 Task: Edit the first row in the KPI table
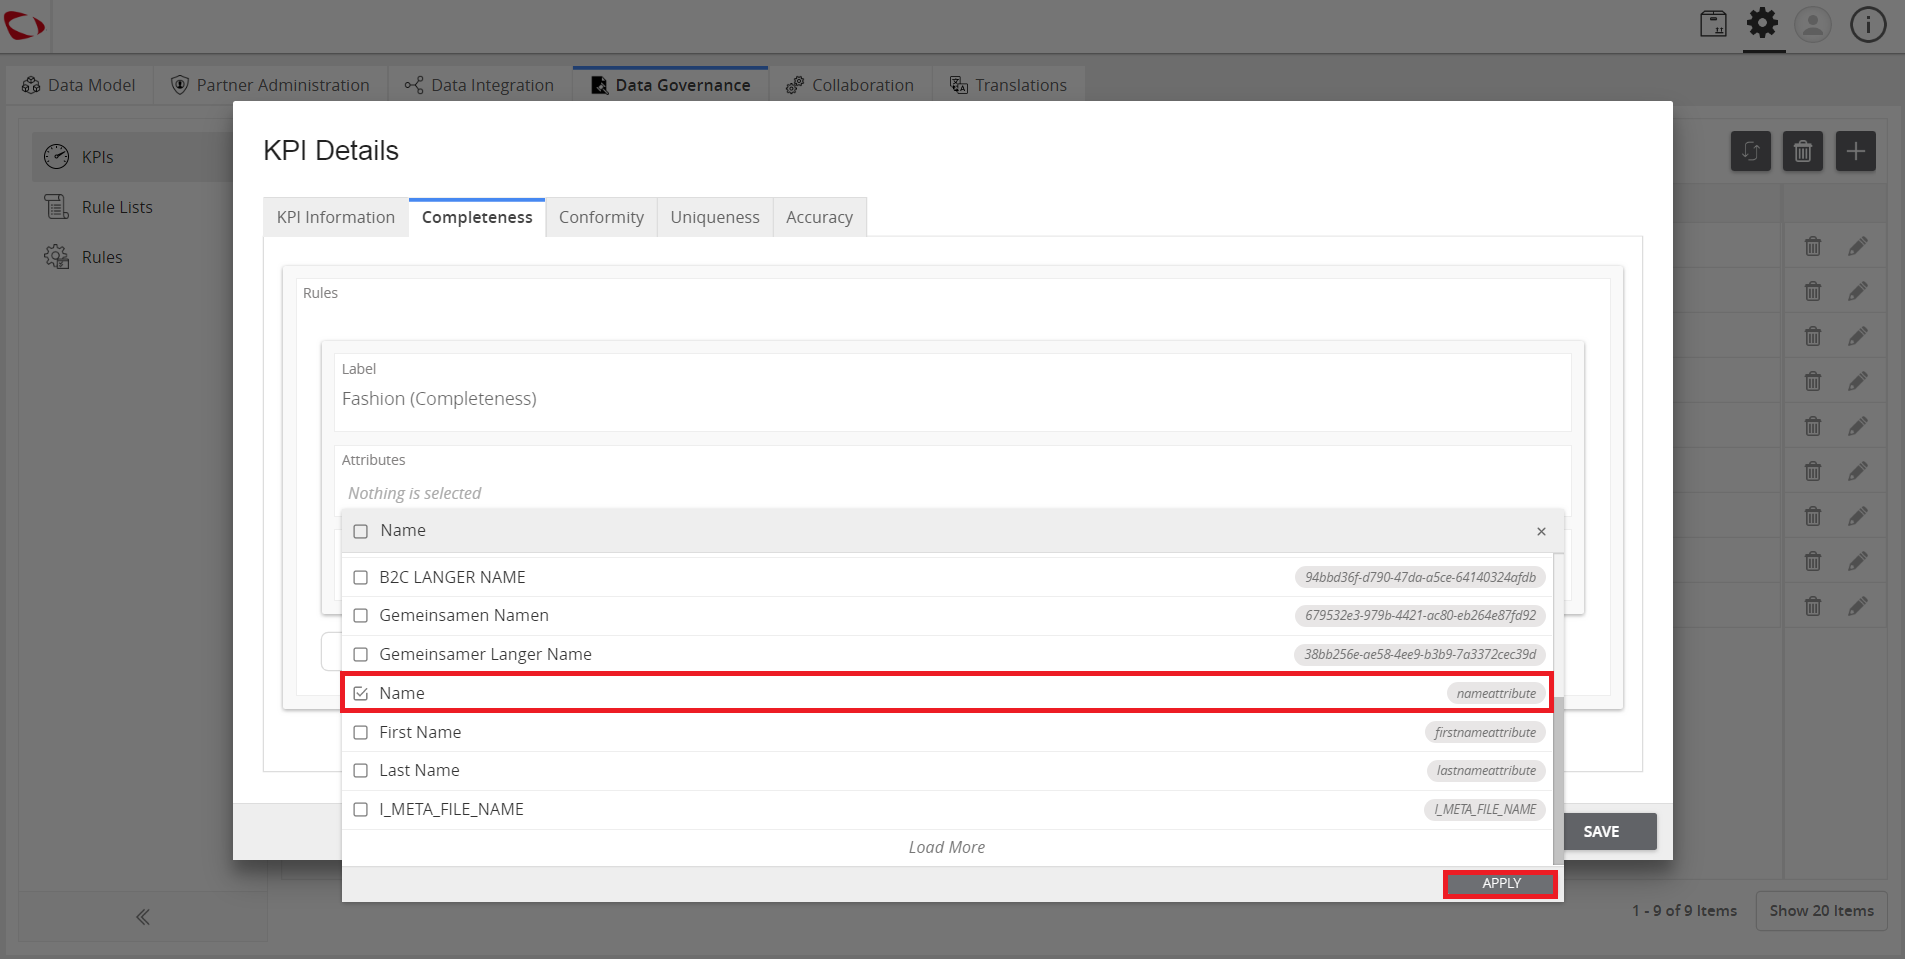pyautogui.click(x=1858, y=246)
